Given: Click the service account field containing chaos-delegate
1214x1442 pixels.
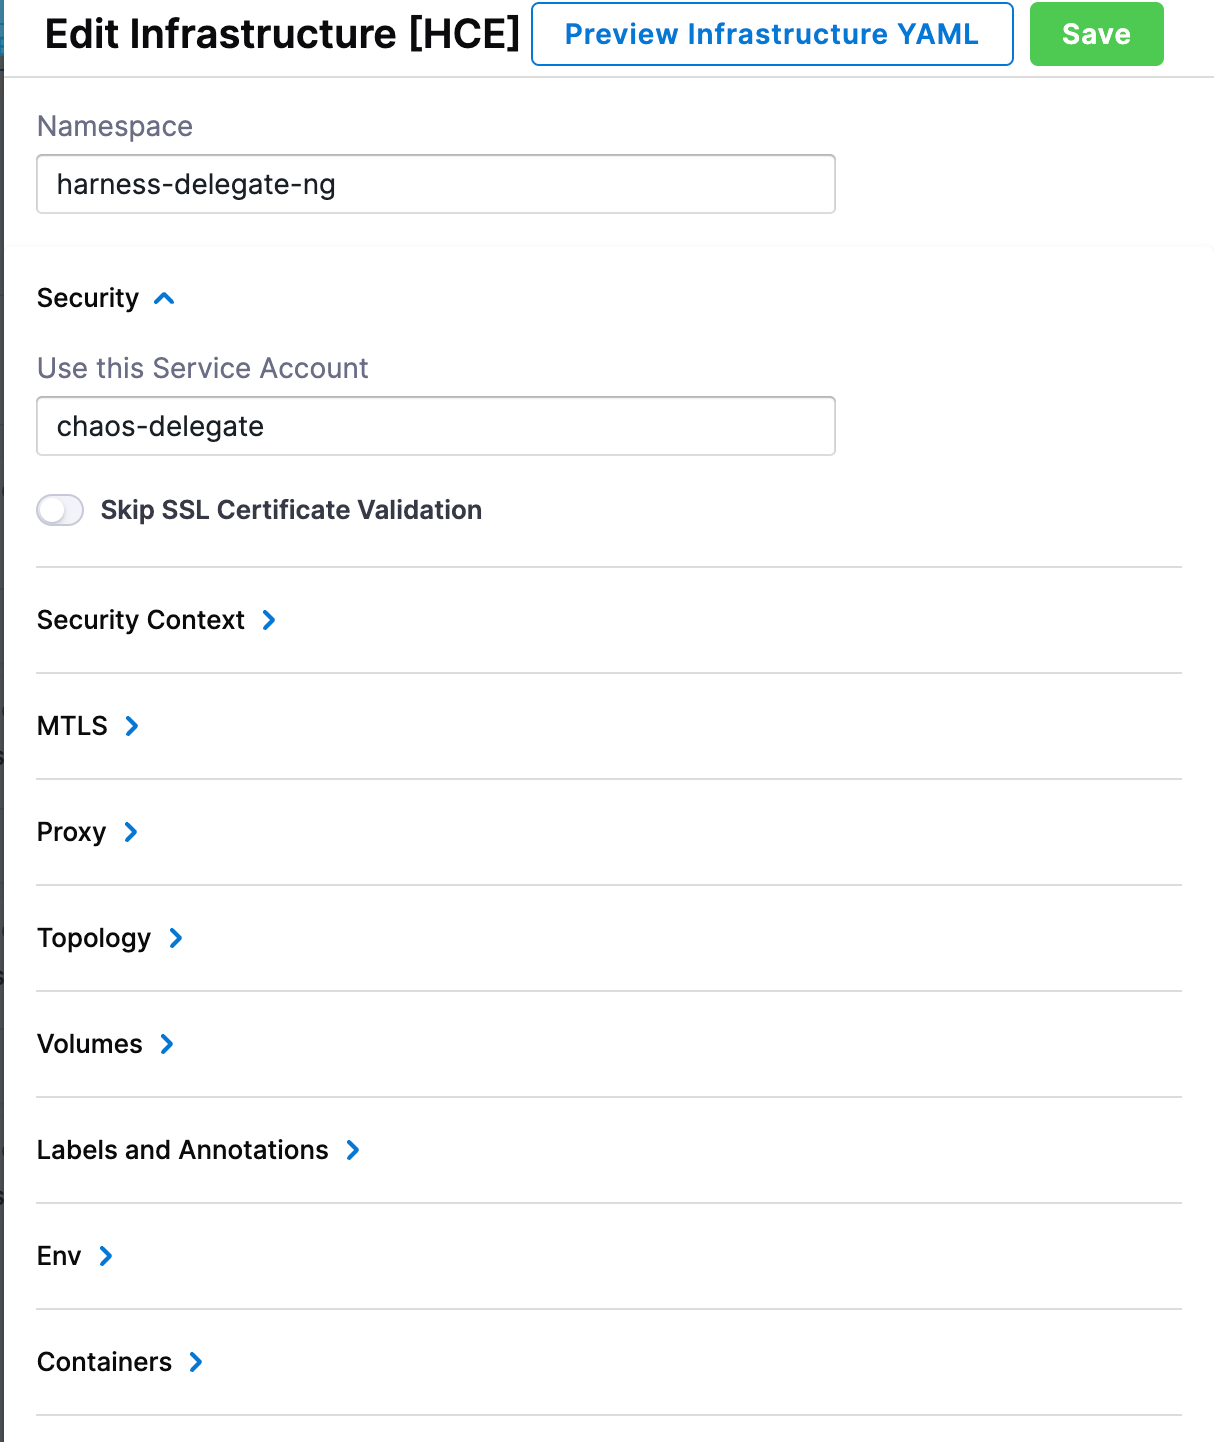Looking at the screenshot, I should pyautogui.click(x=435, y=426).
